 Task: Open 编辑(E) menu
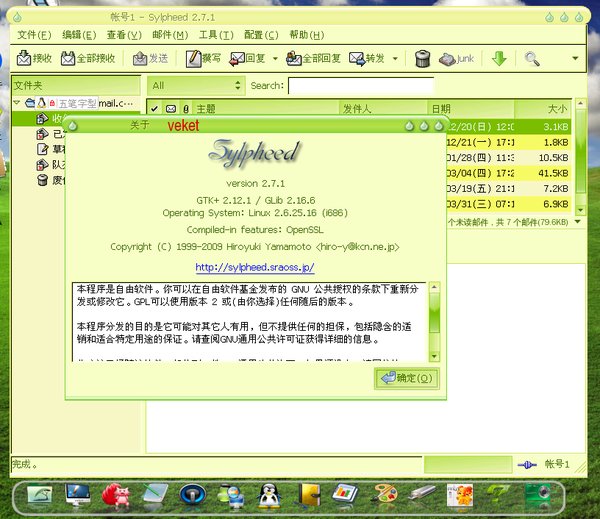pyautogui.click(x=79, y=35)
